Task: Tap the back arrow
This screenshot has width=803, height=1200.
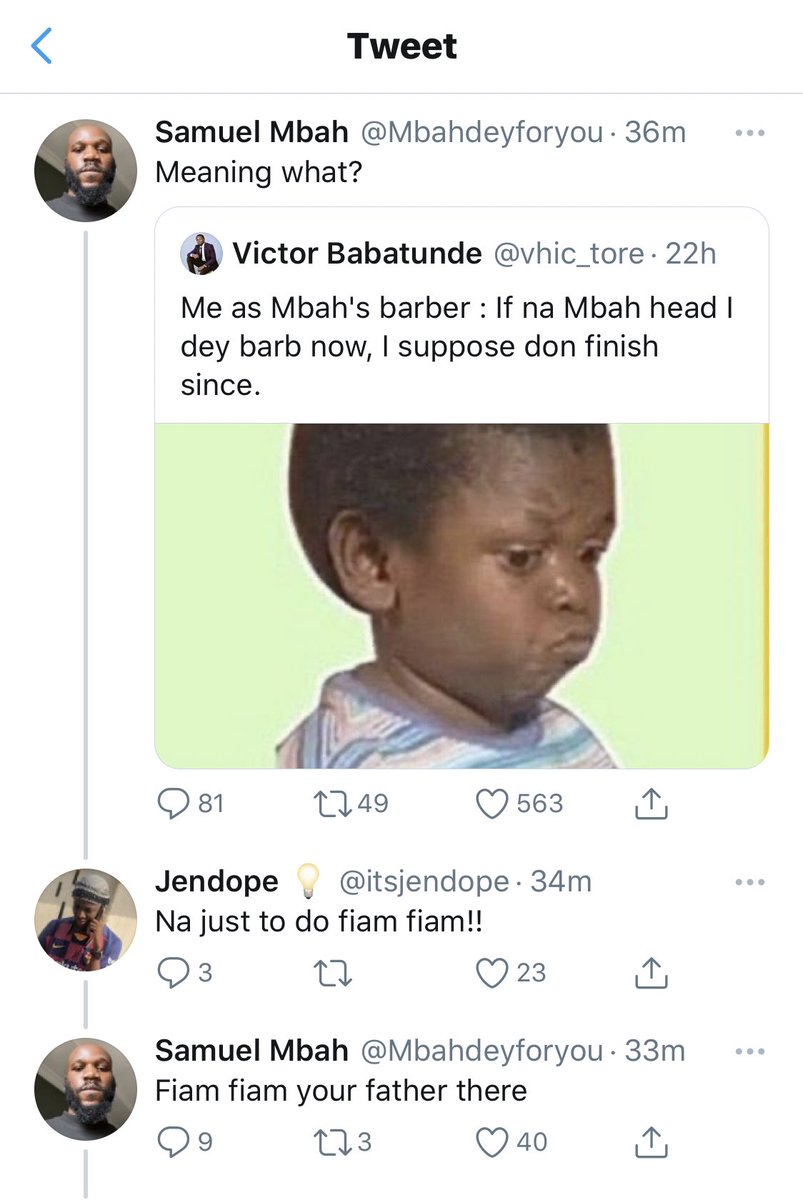Action: [42, 47]
